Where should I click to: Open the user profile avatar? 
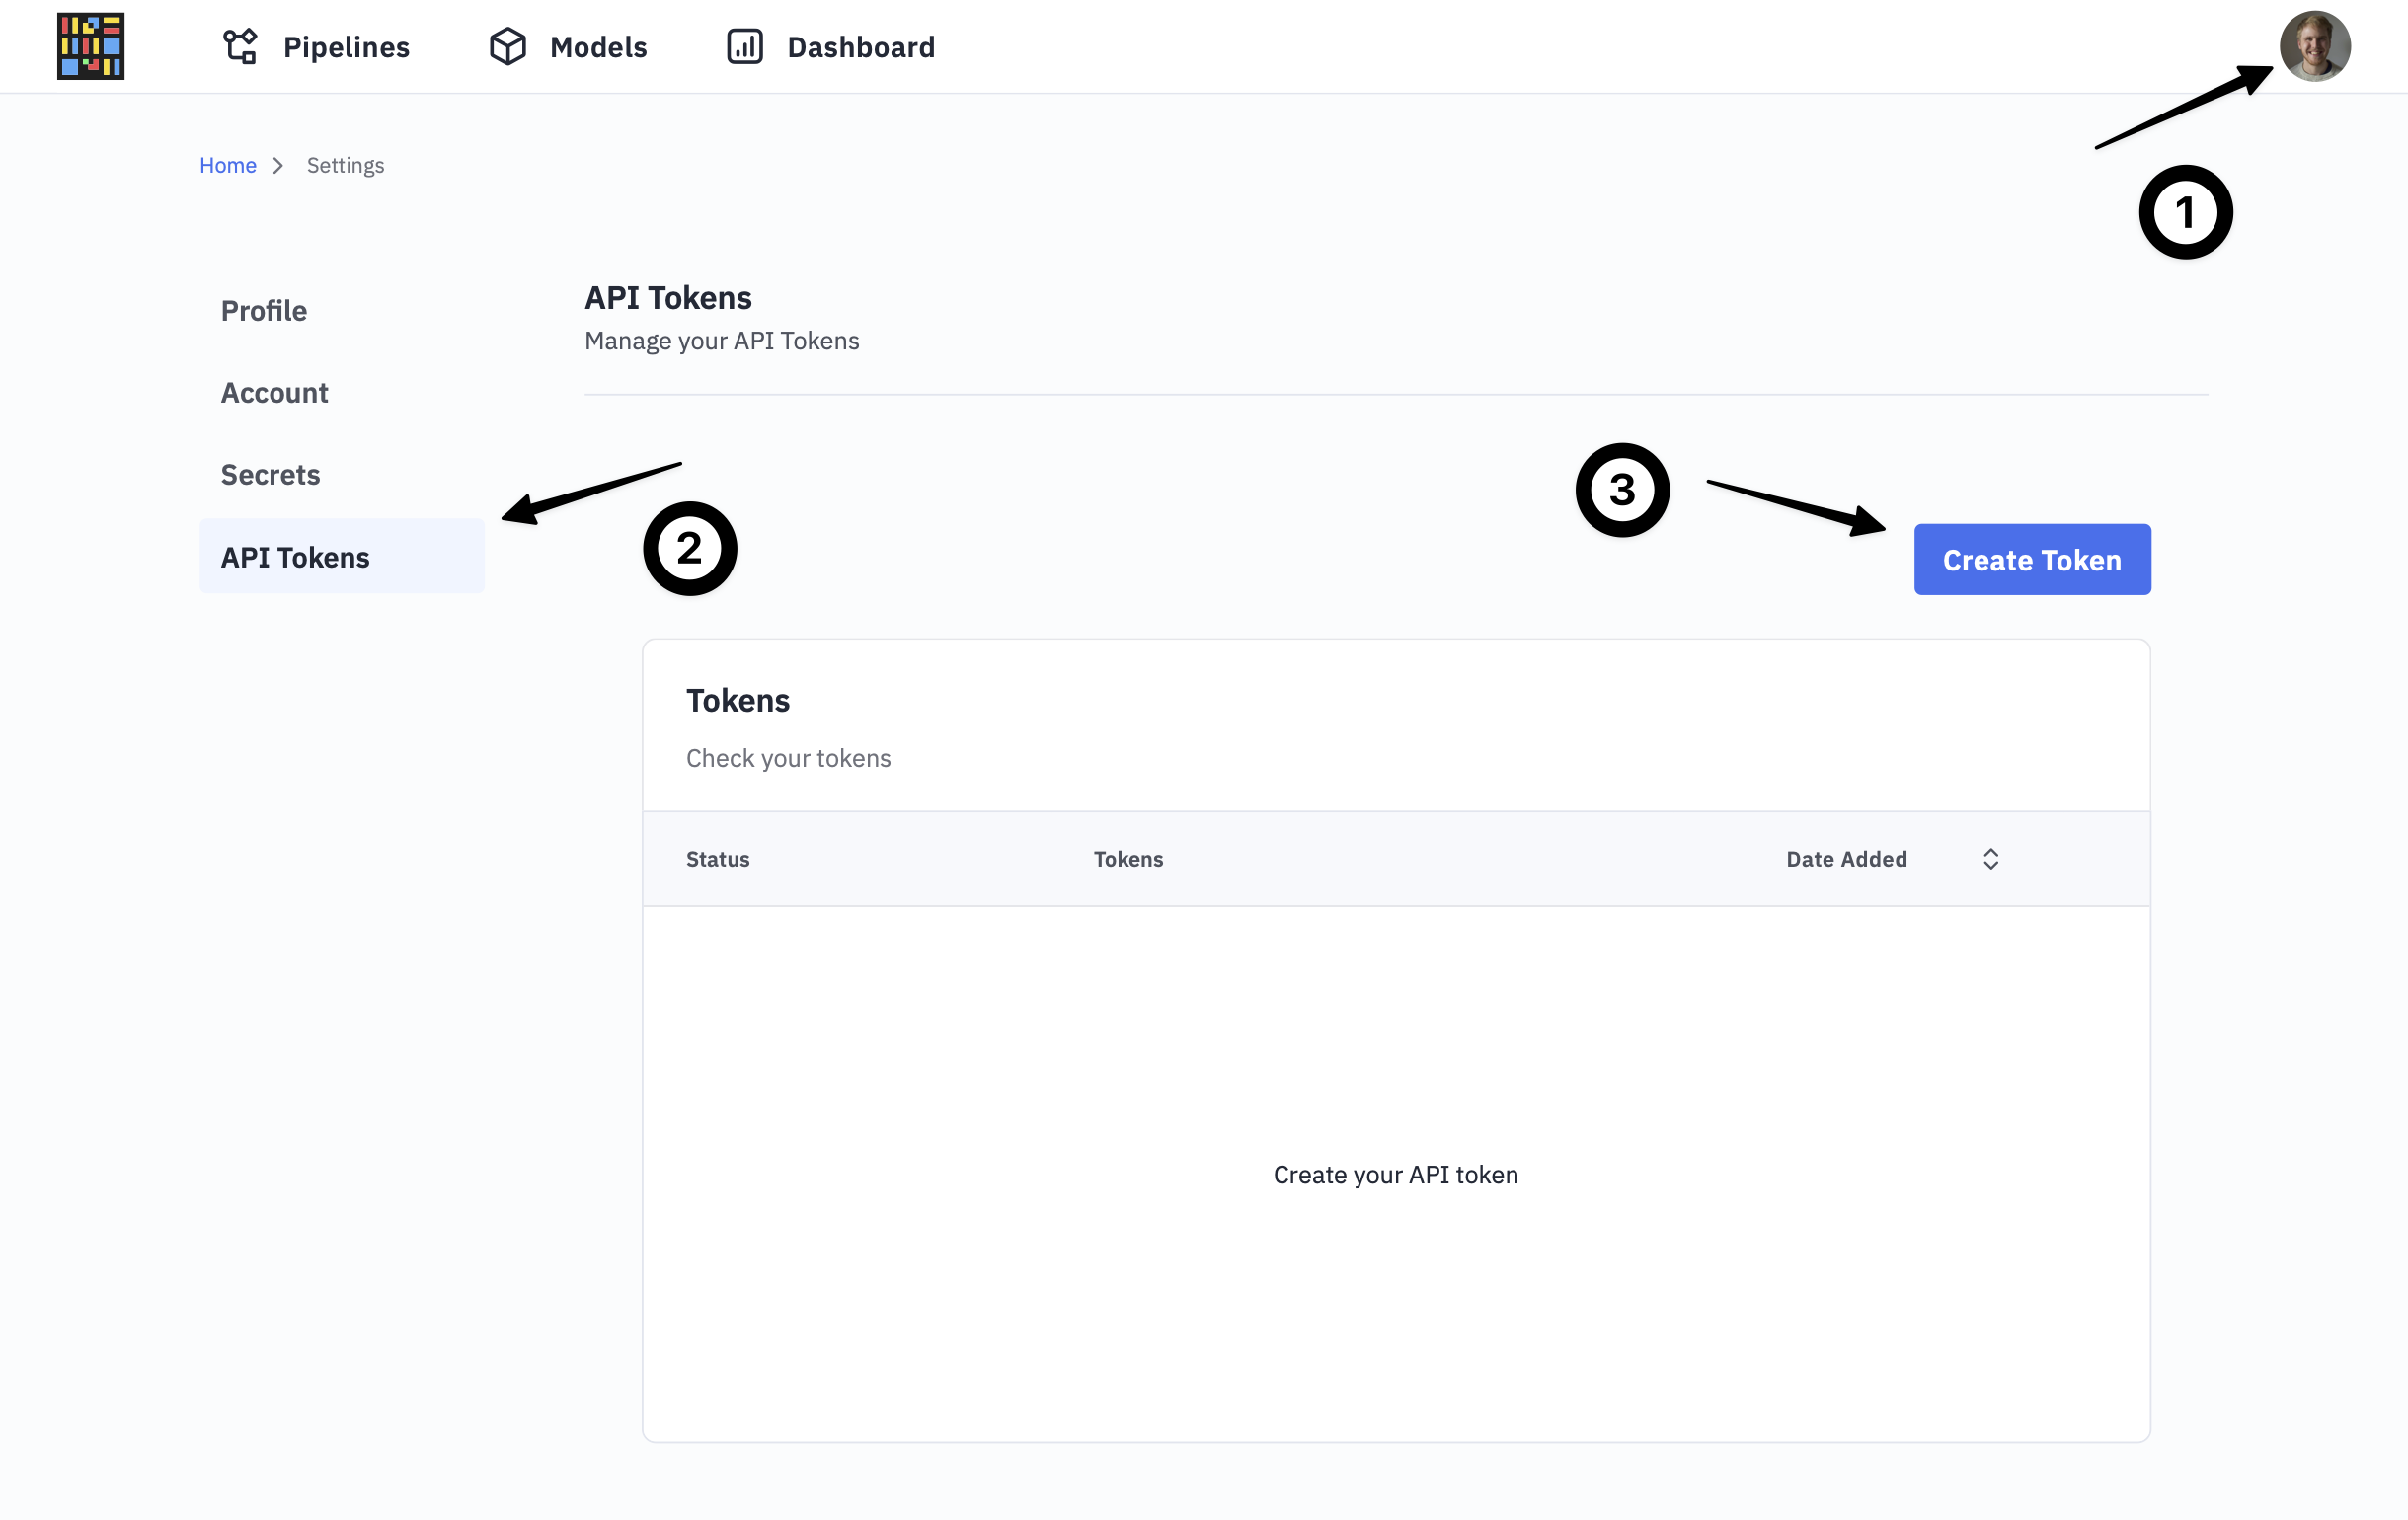(x=2314, y=46)
